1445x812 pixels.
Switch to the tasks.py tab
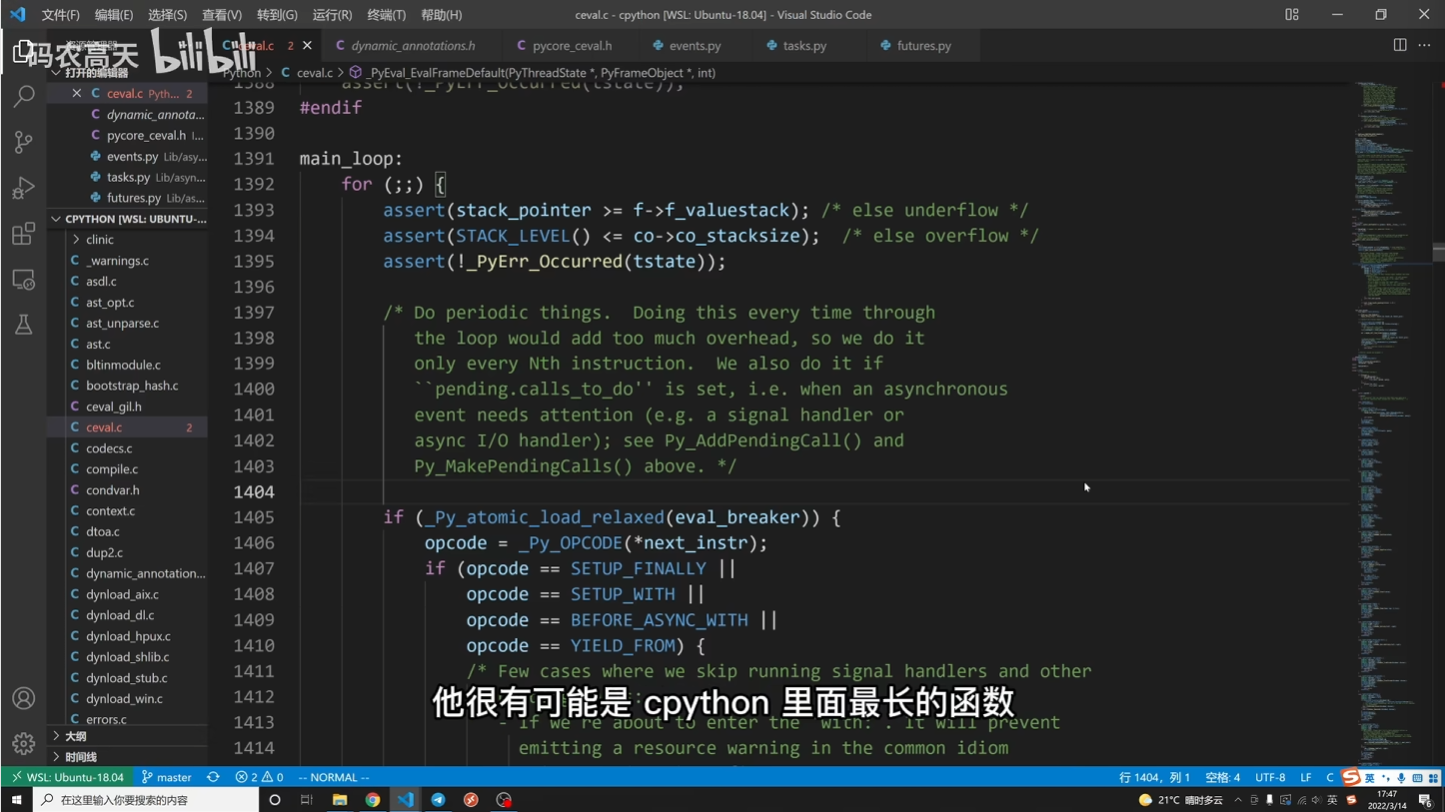click(x=804, y=46)
